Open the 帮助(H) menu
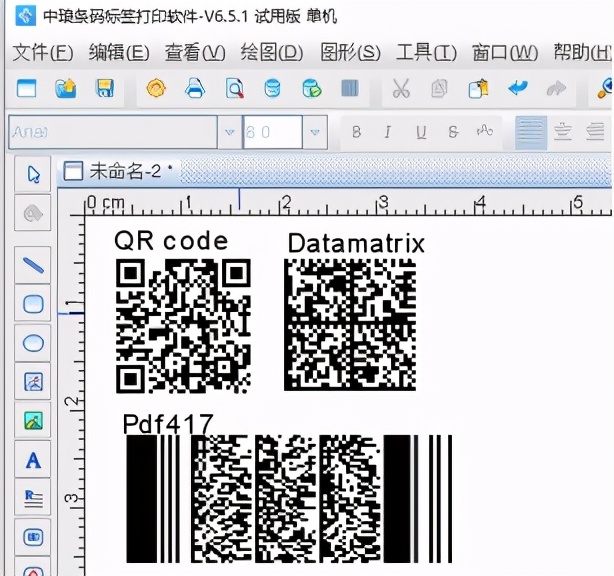Screen dimensions: 614x576 coord(583,52)
